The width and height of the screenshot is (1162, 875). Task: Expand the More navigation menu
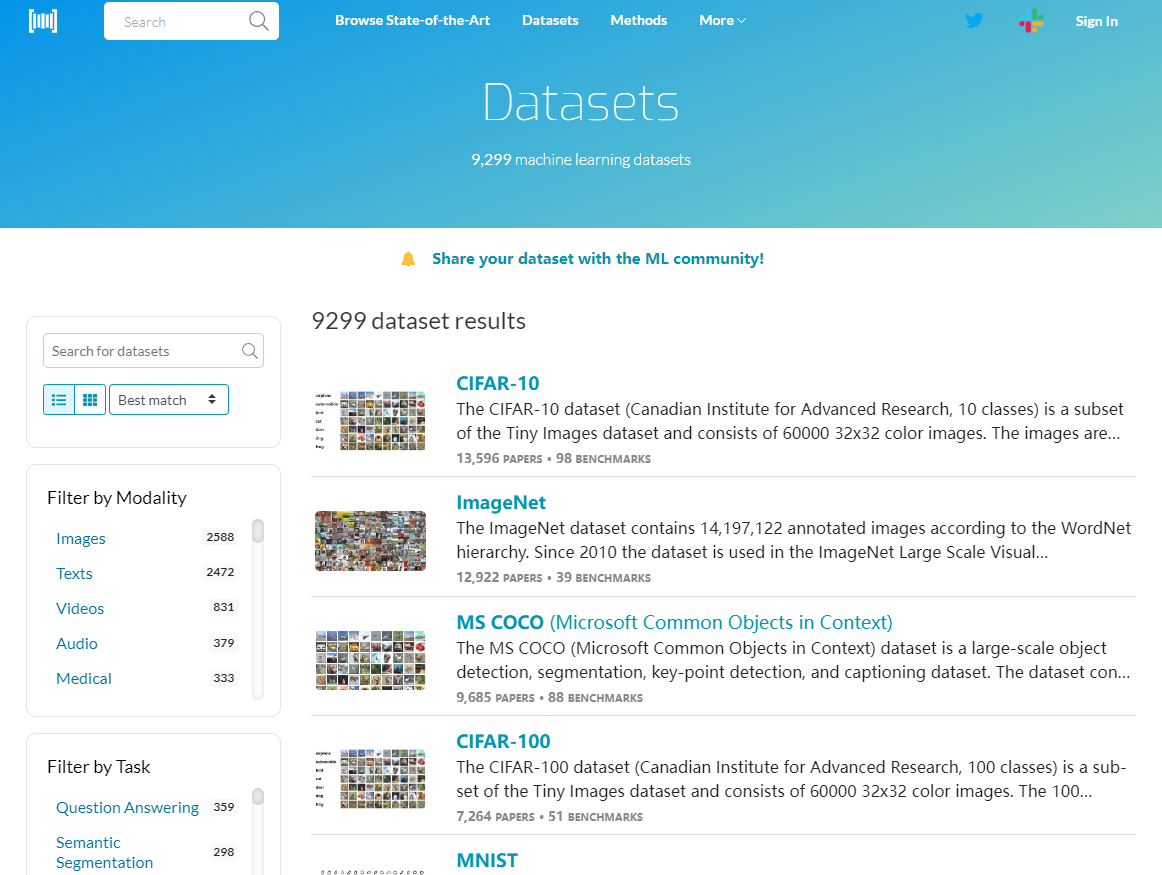(x=721, y=20)
